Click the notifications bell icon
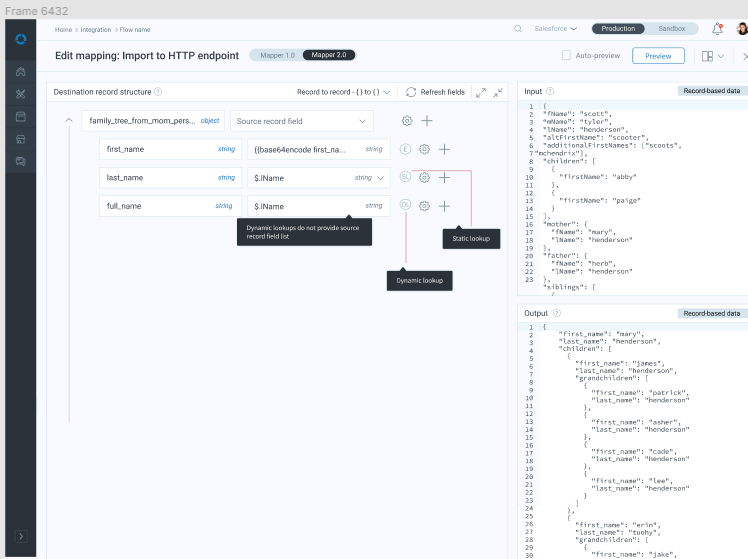The width and height of the screenshot is (748, 559). pyautogui.click(x=717, y=29)
